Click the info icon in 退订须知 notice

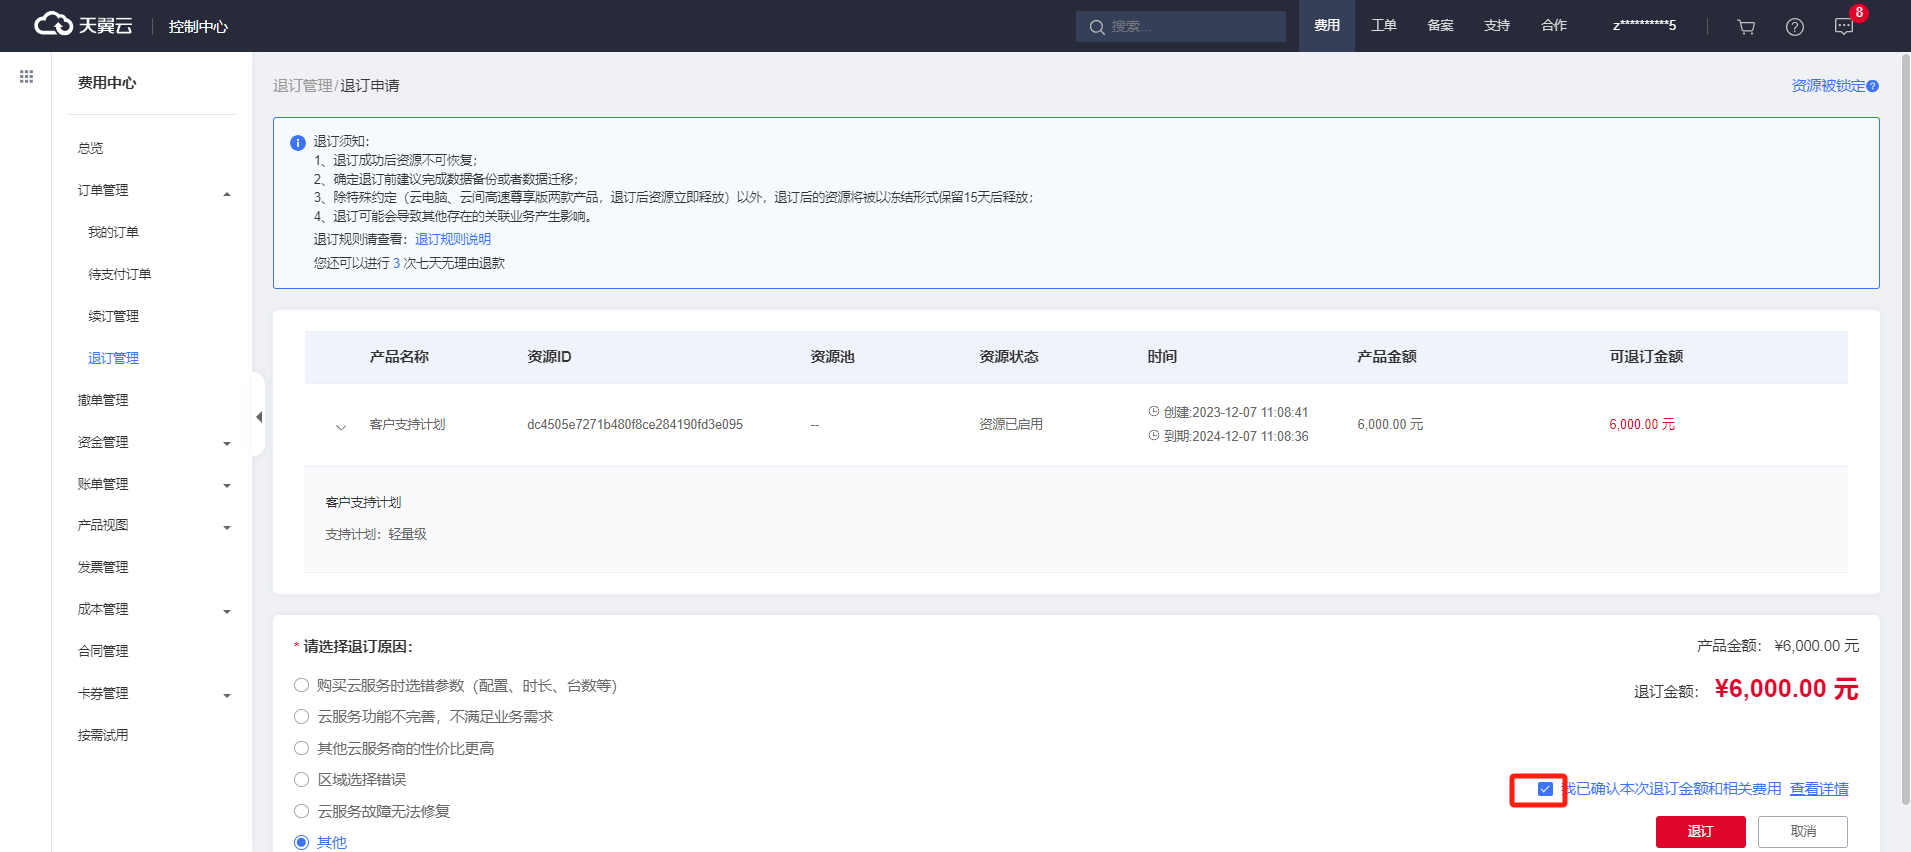[x=297, y=143]
